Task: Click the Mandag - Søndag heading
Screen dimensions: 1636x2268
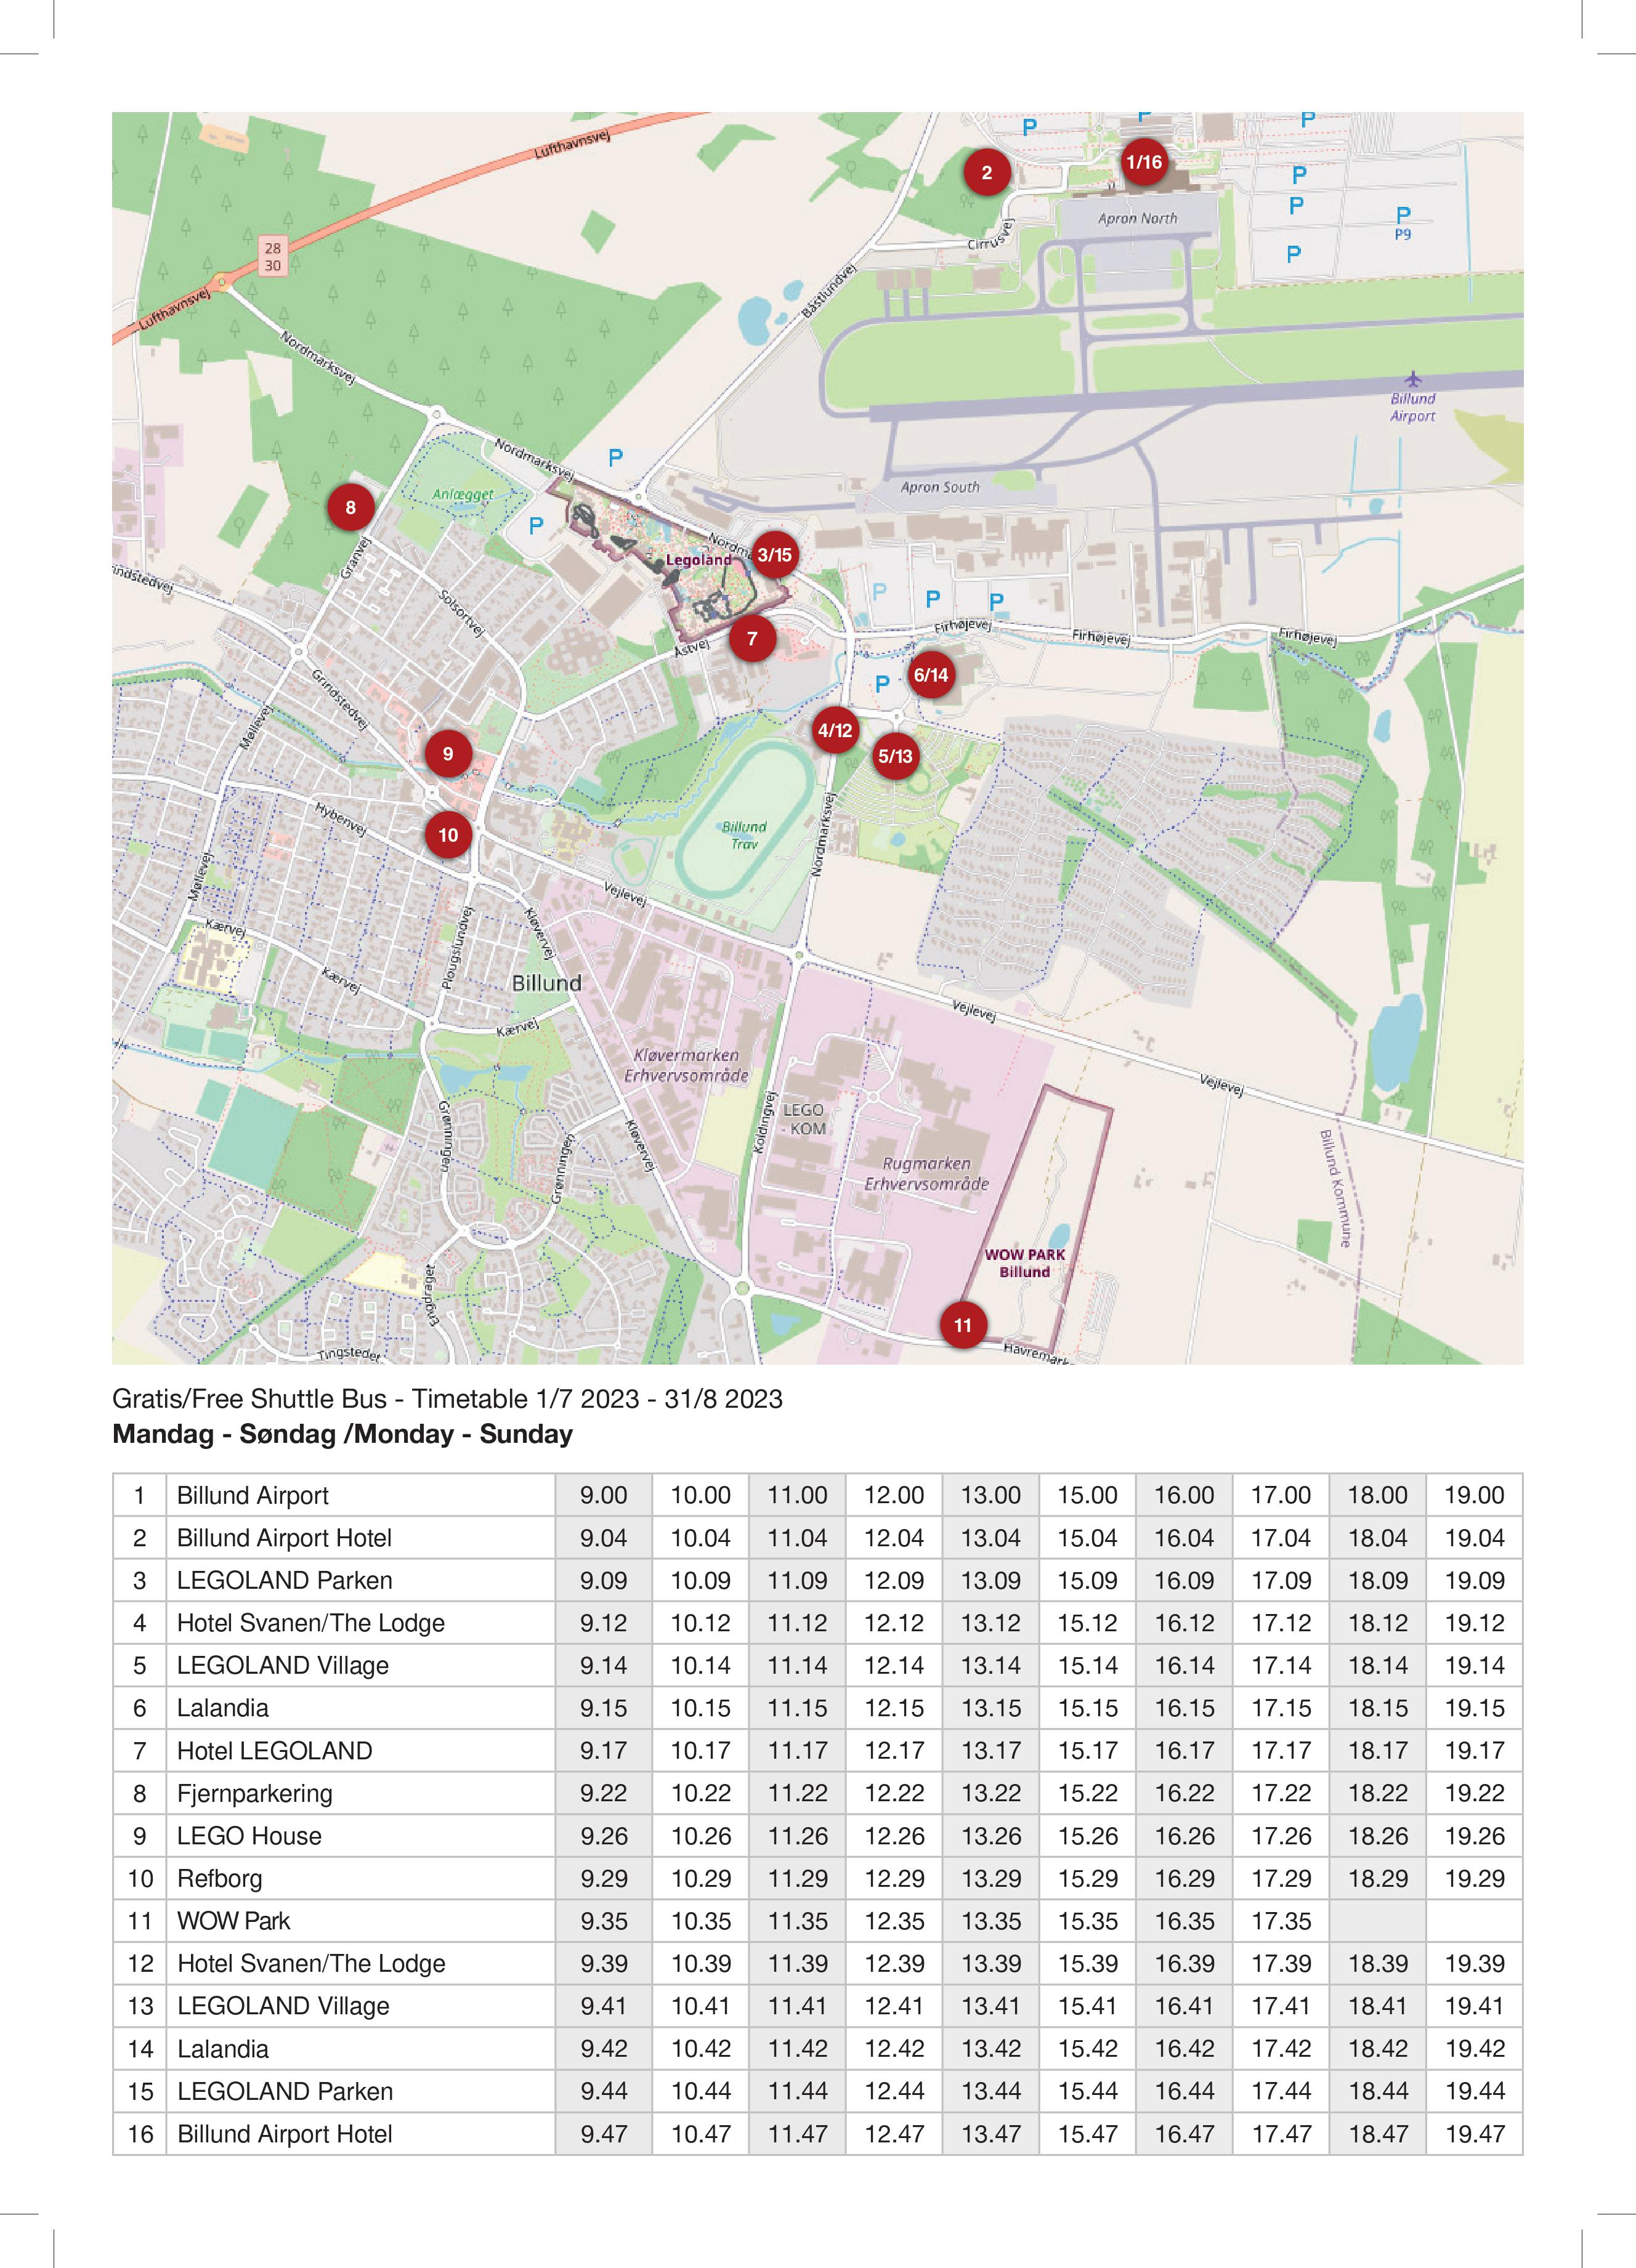Action: 343,1434
